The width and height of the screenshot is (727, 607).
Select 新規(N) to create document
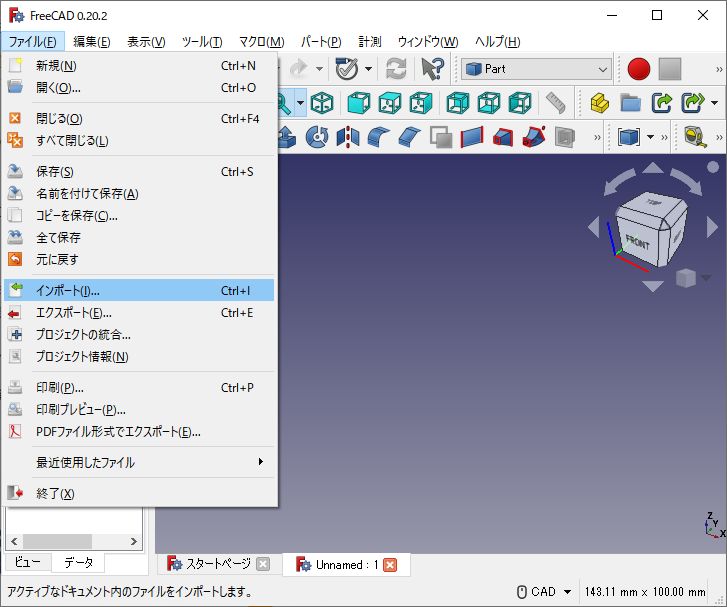coord(139,65)
